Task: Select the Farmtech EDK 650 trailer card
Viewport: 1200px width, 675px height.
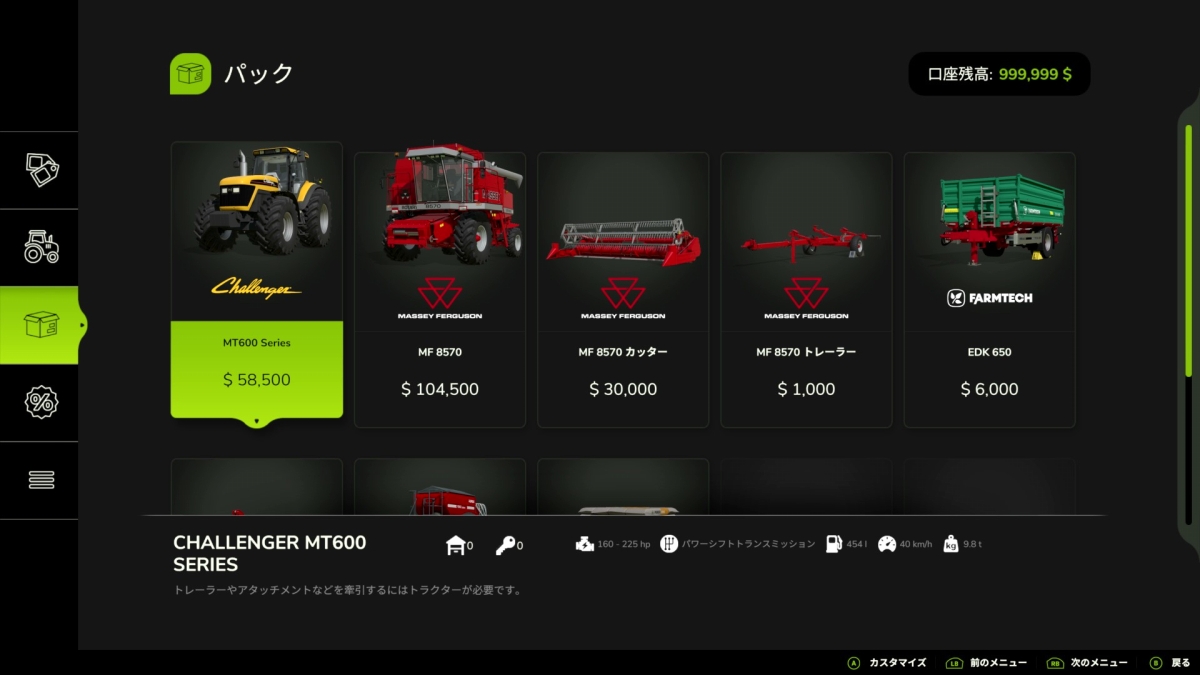Action: point(990,290)
